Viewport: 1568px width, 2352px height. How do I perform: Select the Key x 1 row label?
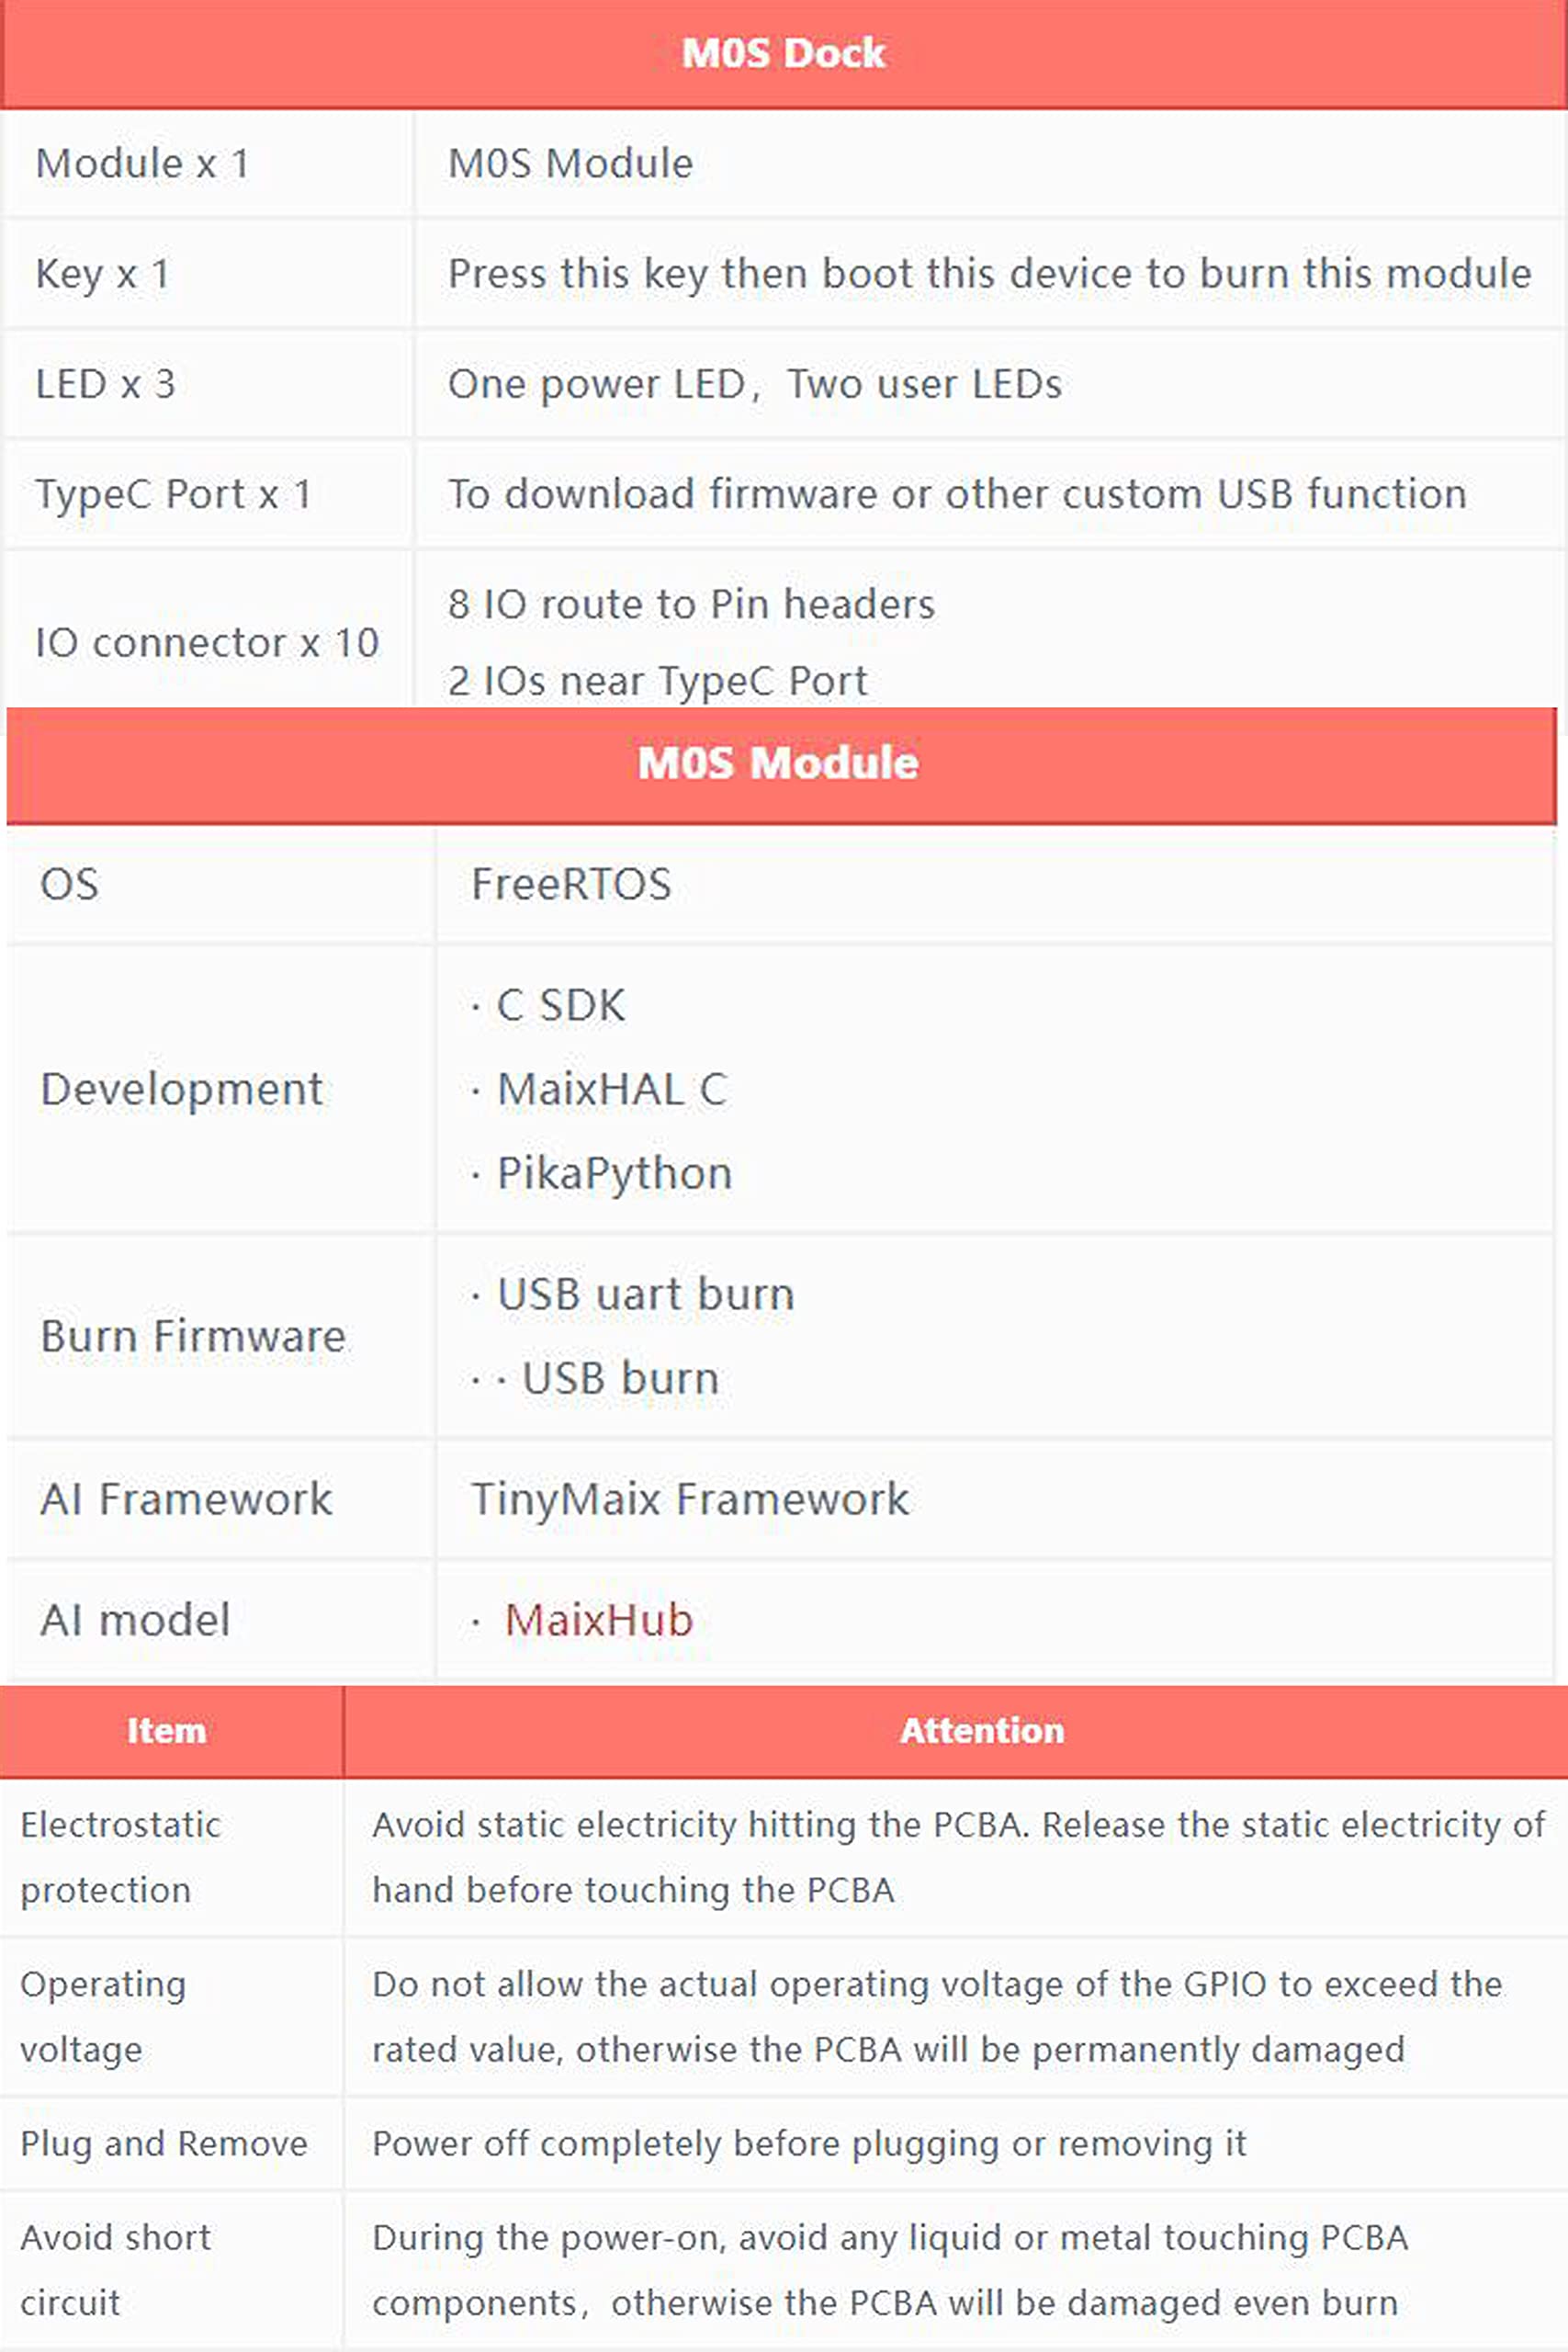(102, 275)
